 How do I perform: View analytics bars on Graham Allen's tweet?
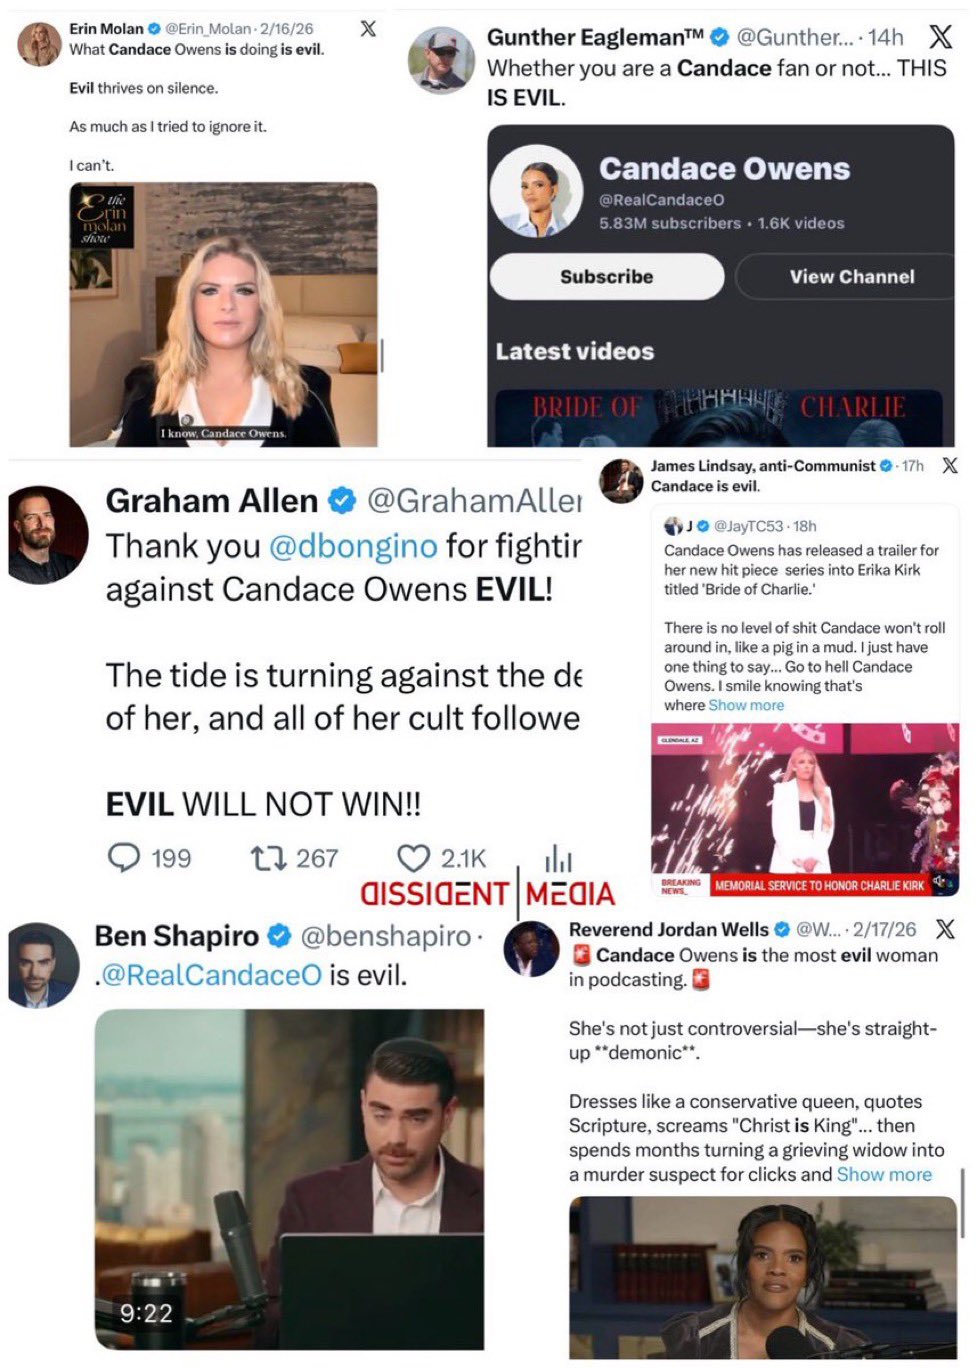click(x=559, y=858)
